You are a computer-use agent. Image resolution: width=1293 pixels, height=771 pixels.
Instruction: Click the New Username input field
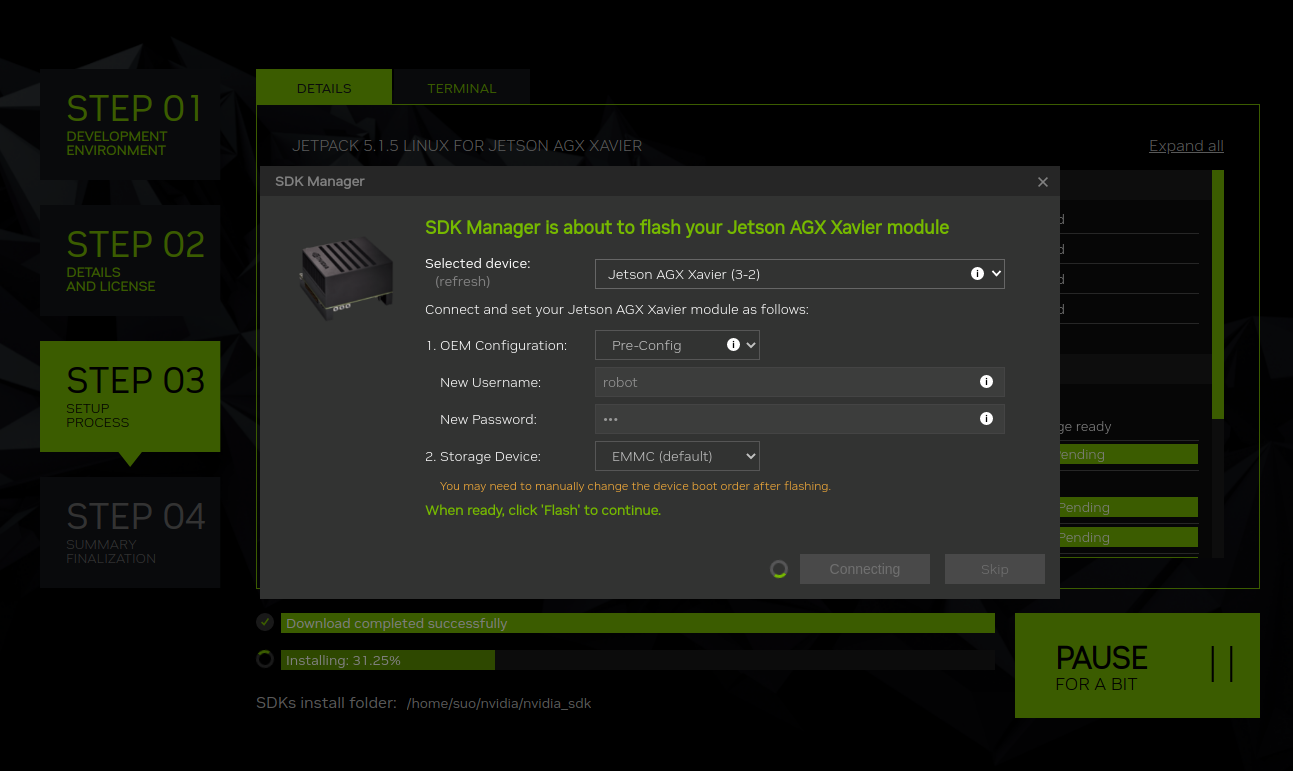click(x=799, y=382)
